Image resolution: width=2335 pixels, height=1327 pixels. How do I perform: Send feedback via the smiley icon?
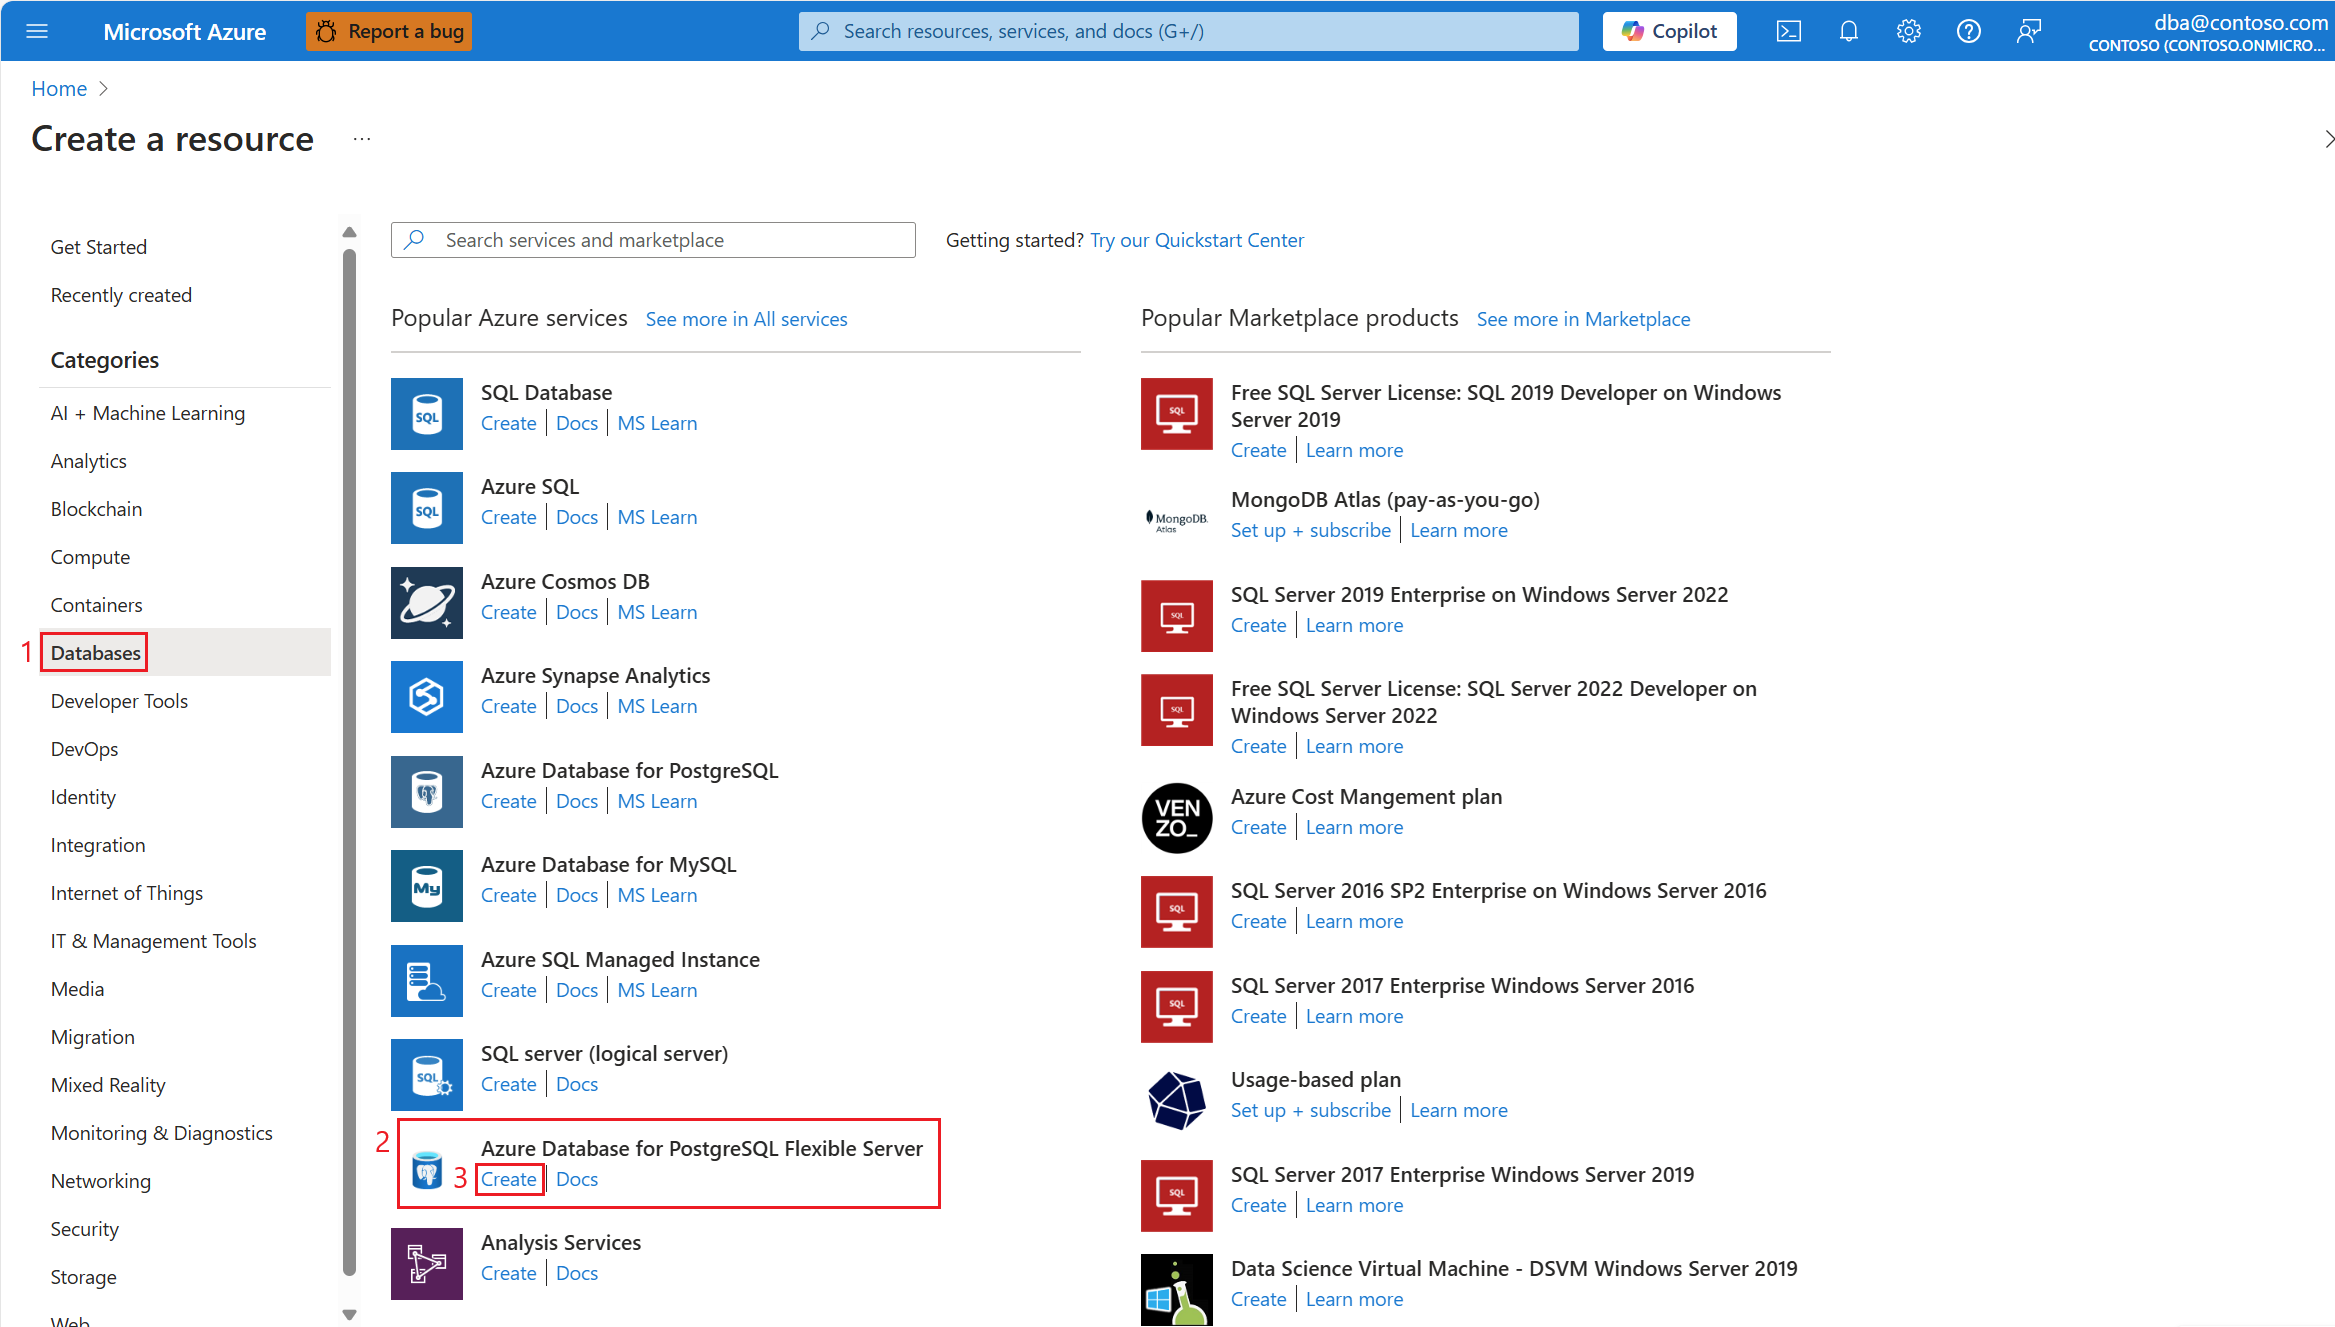(2029, 30)
